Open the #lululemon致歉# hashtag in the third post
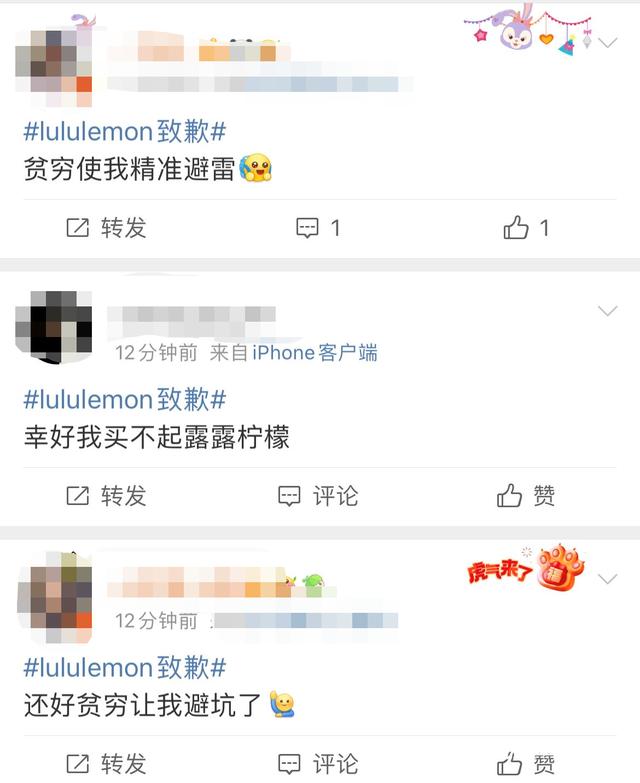The image size is (640, 783). (x=125, y=668)
